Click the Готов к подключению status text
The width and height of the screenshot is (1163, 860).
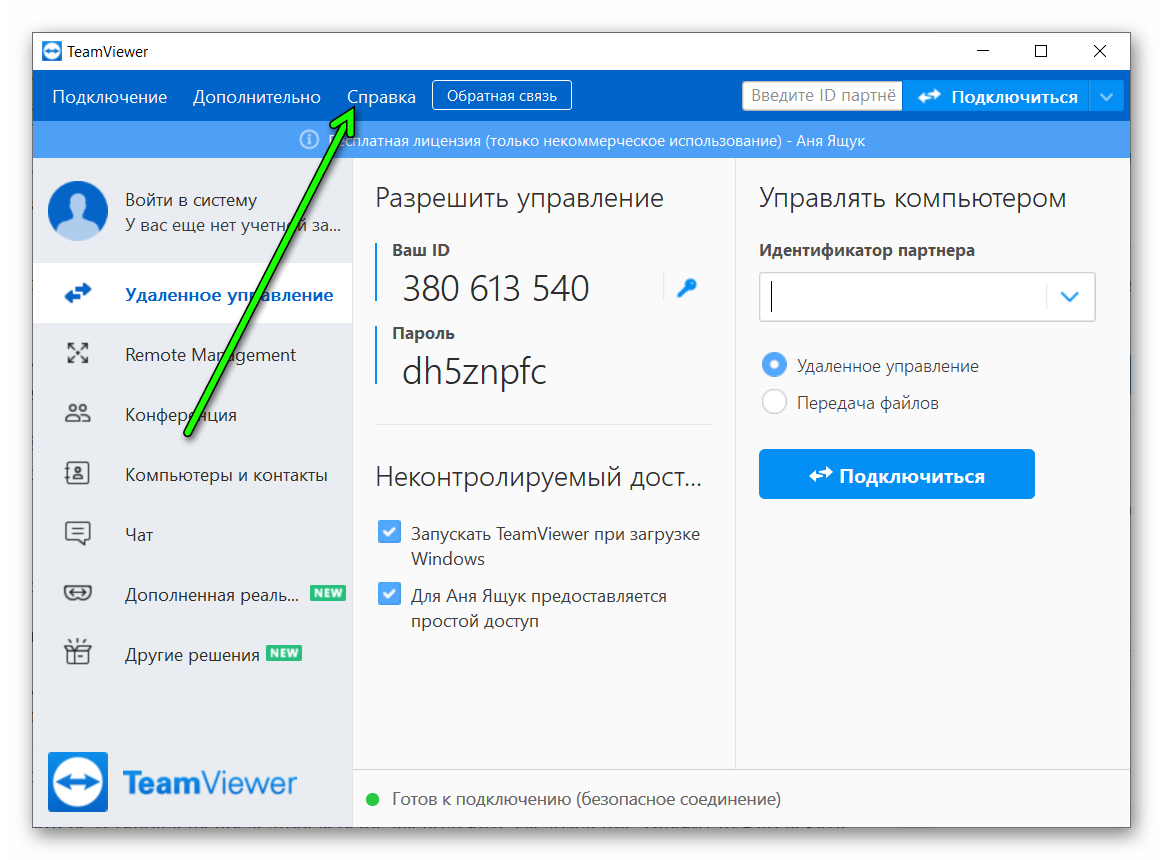point(586,799)
